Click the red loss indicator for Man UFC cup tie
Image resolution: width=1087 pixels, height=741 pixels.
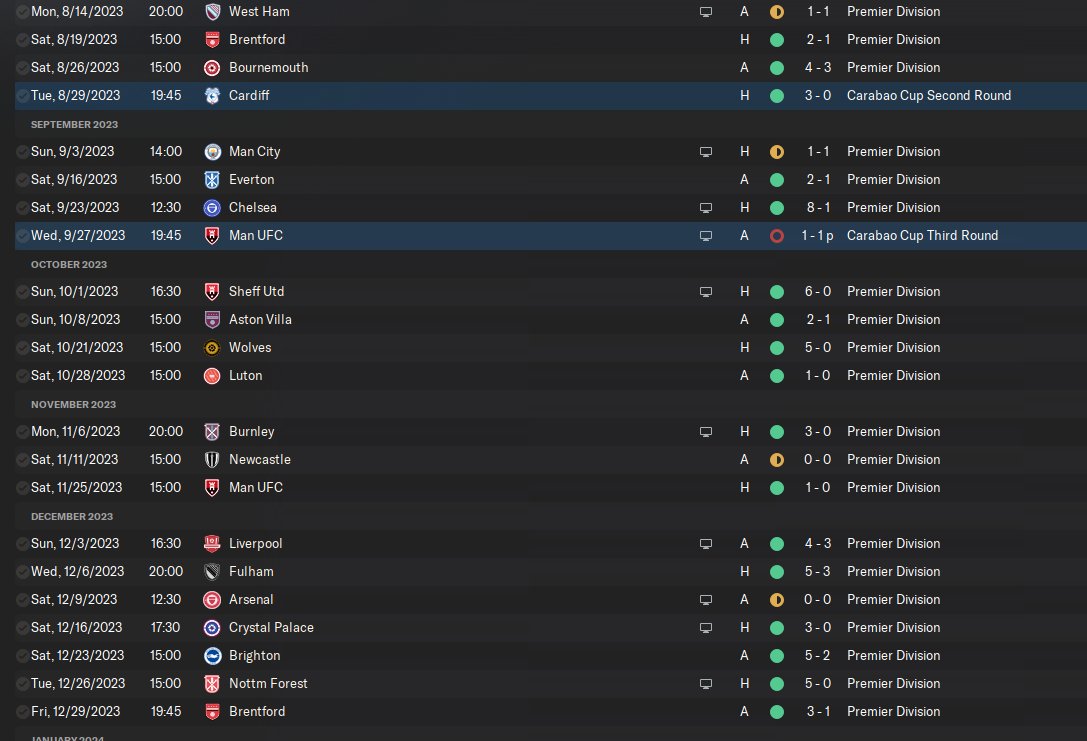tap(777, 236)
